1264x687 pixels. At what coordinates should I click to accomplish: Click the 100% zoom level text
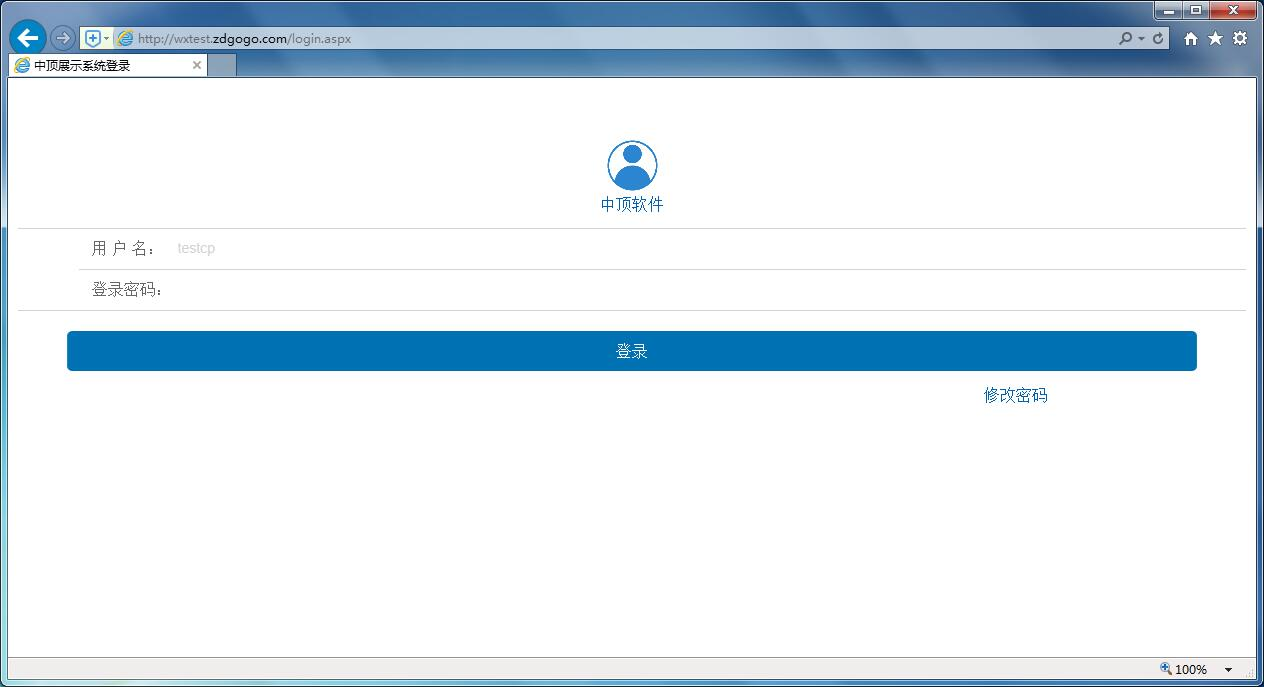tap(1191, 670)
